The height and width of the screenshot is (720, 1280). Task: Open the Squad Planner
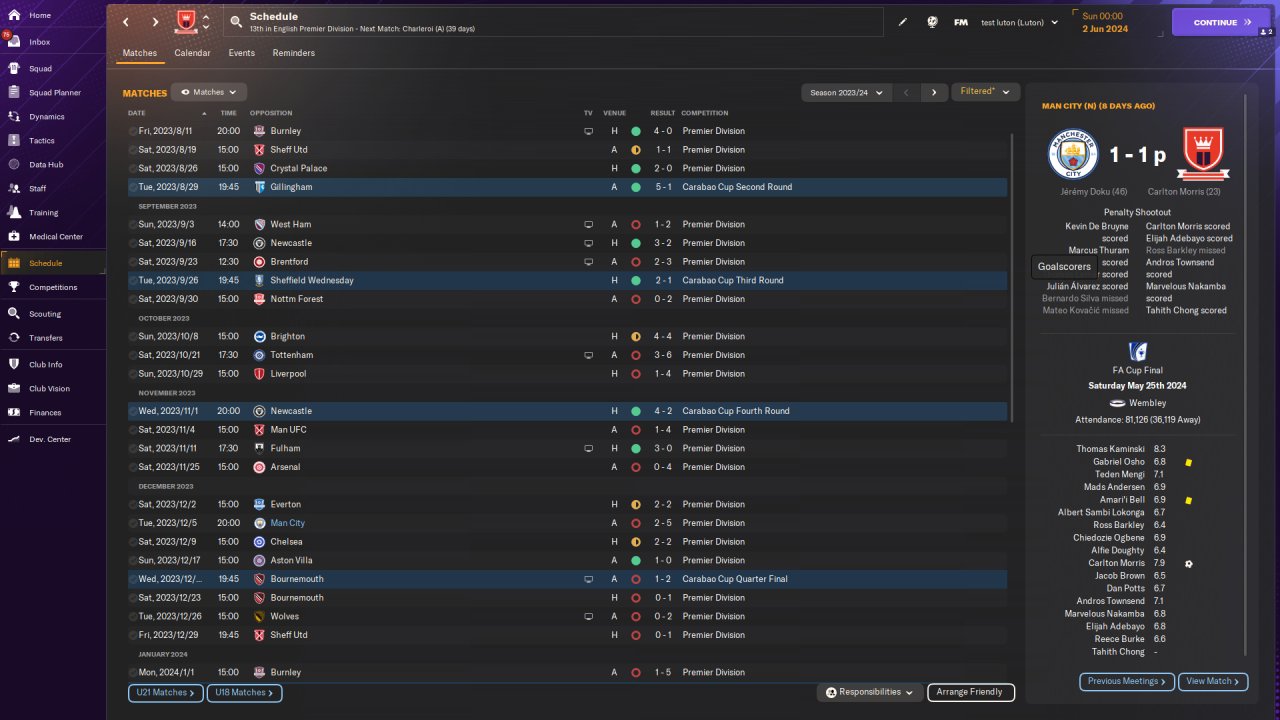coord(52,92)
